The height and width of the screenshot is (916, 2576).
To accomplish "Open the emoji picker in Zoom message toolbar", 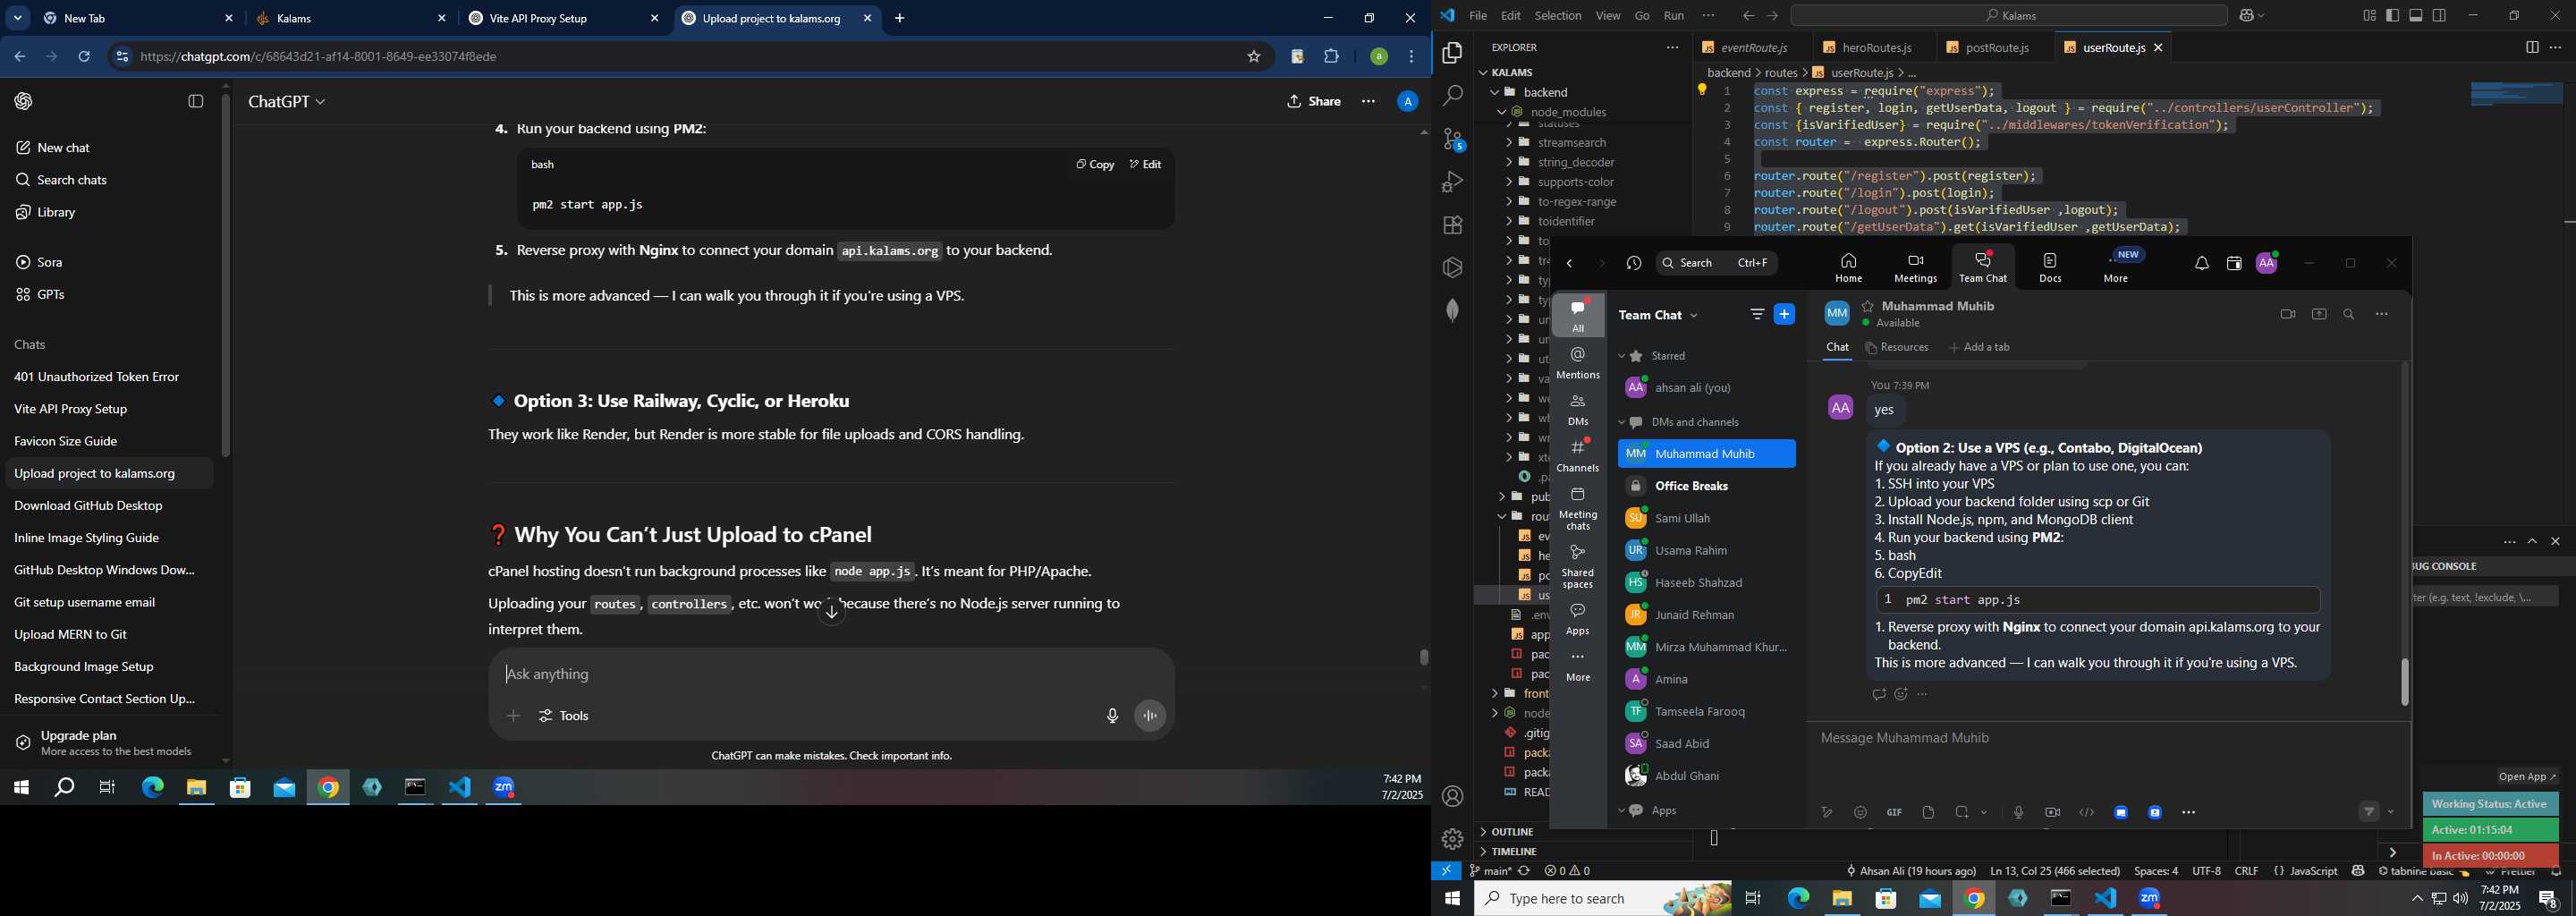I will click(1860, 812).
